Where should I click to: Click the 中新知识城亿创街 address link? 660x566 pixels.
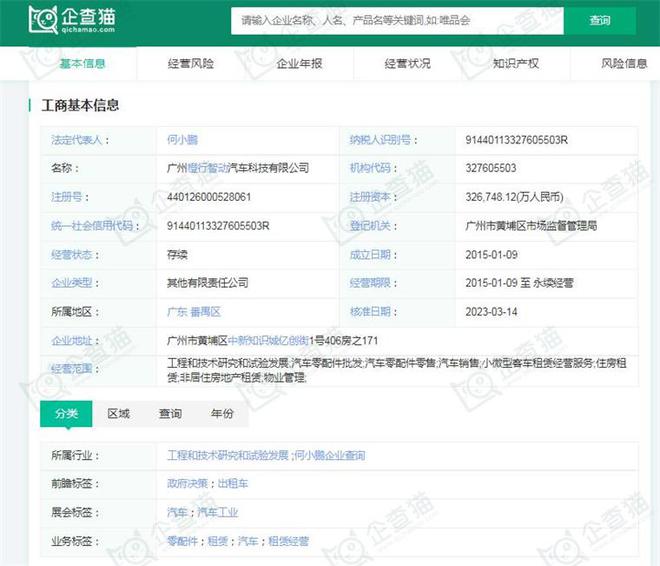click(268, 340)
